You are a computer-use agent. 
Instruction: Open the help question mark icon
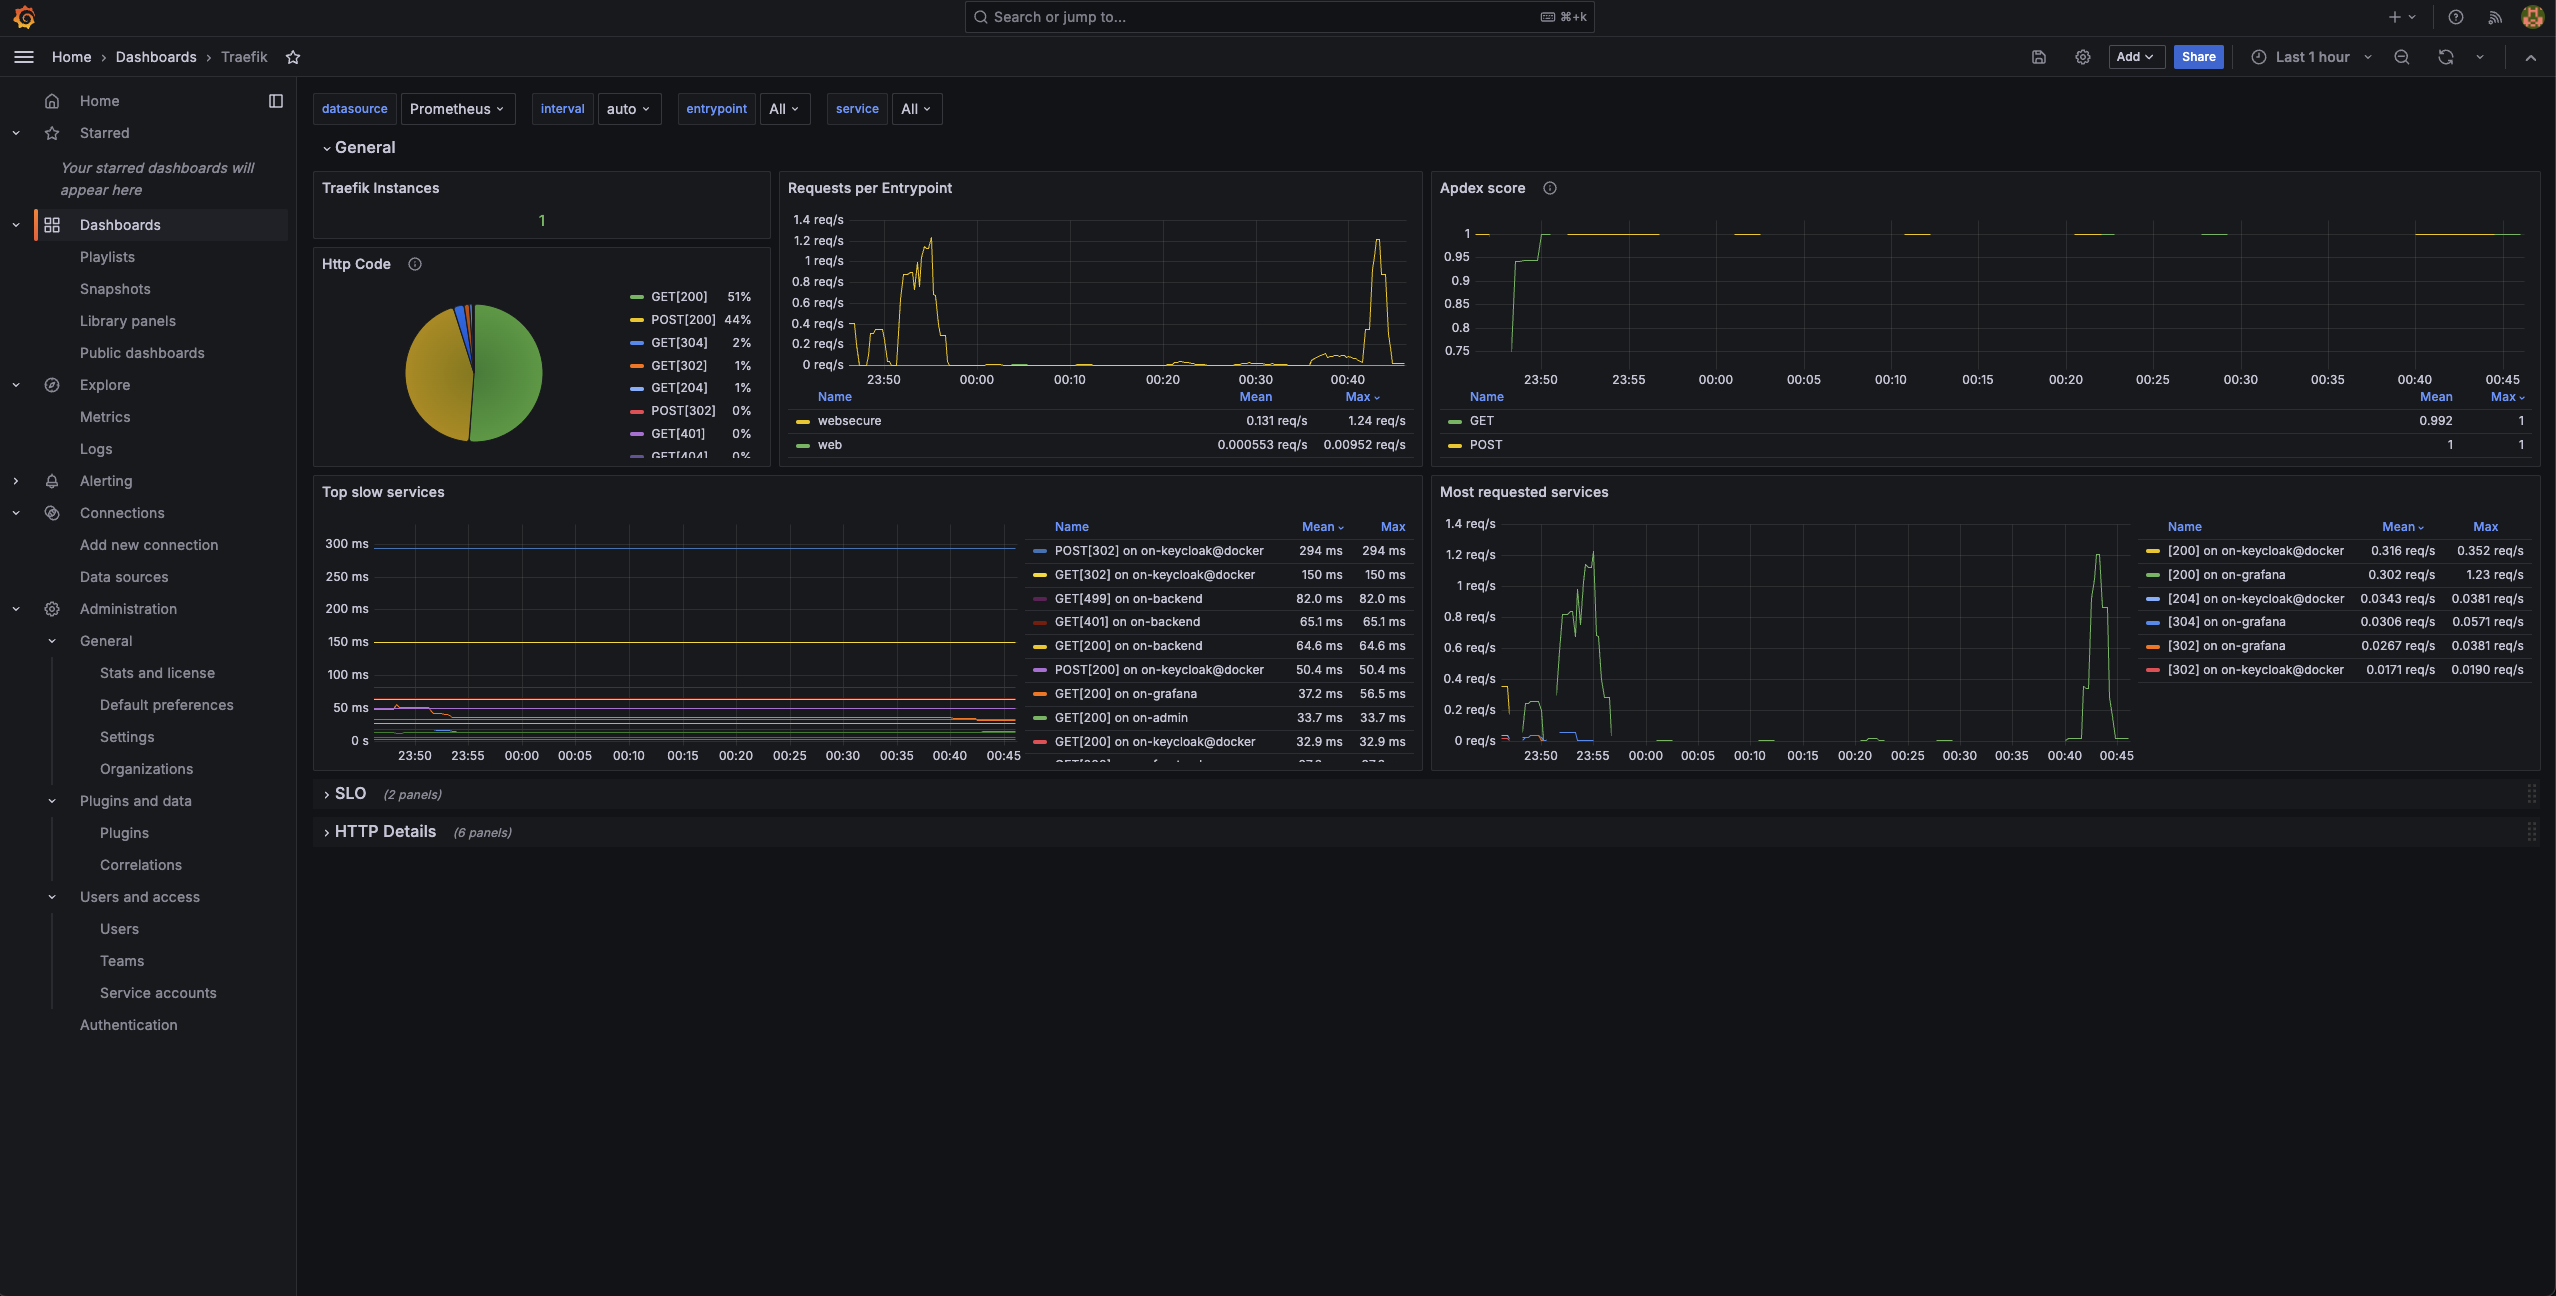2454,17
